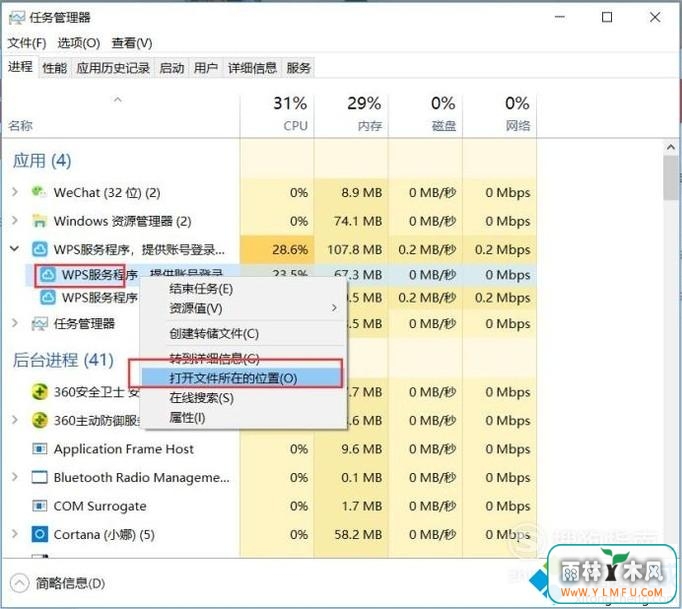Click the 简略信息(D) collapse arrow icon
The height and width of the screenshot is (609, 682).
click(x=19, y=583)
